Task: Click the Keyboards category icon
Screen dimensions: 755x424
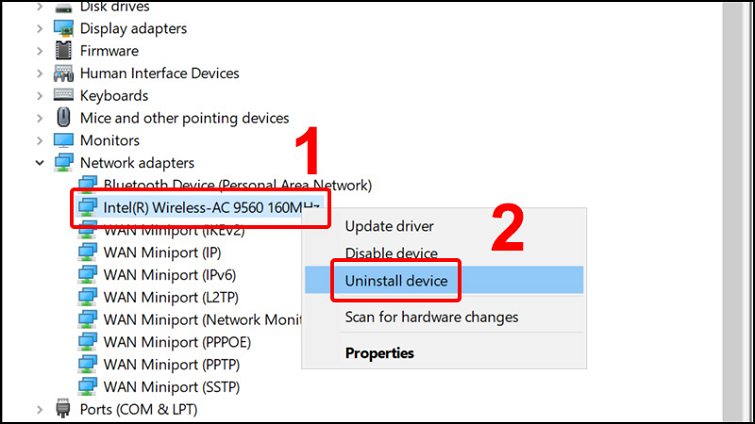Action: [x=63, y=96]
